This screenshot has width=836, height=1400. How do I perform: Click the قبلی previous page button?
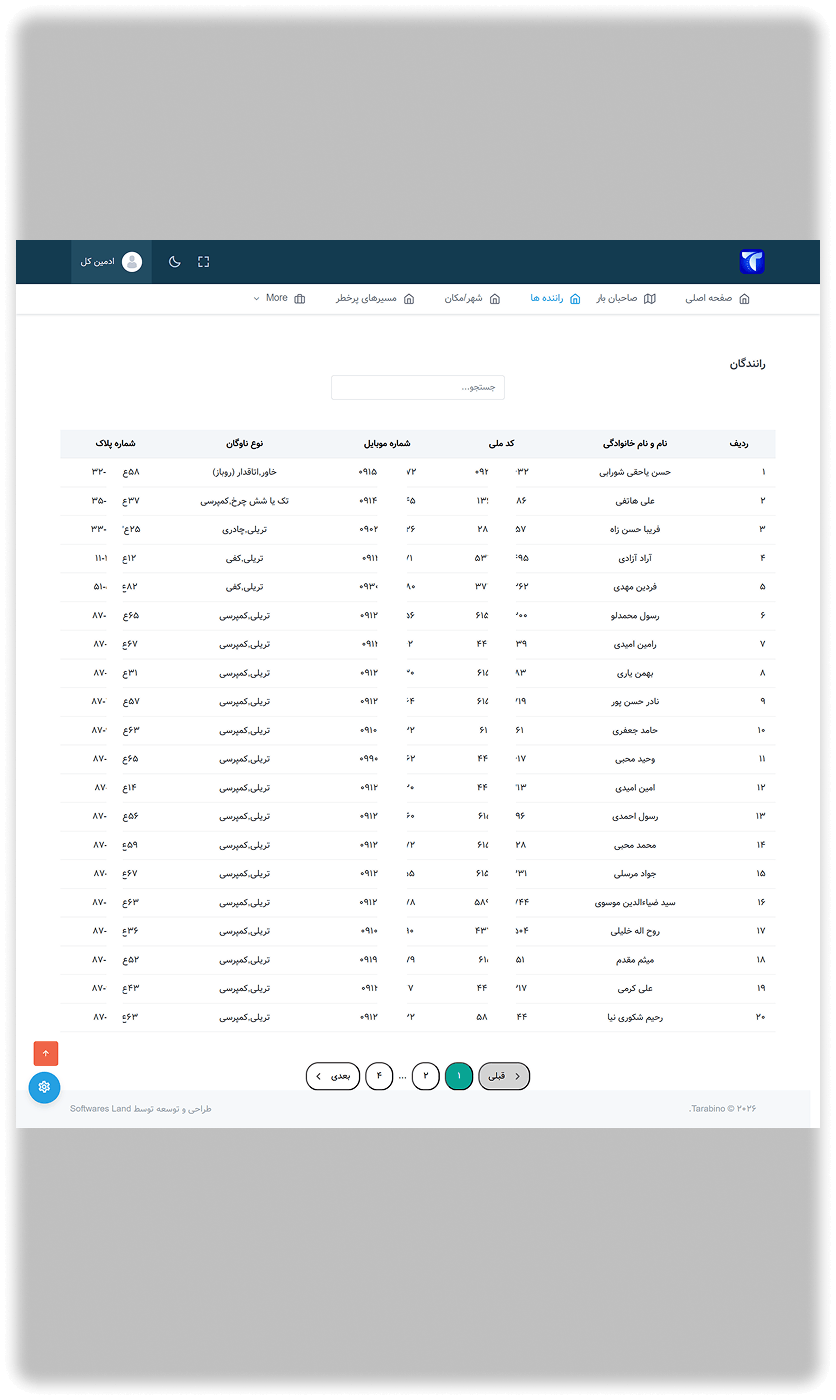(504, 1076)
